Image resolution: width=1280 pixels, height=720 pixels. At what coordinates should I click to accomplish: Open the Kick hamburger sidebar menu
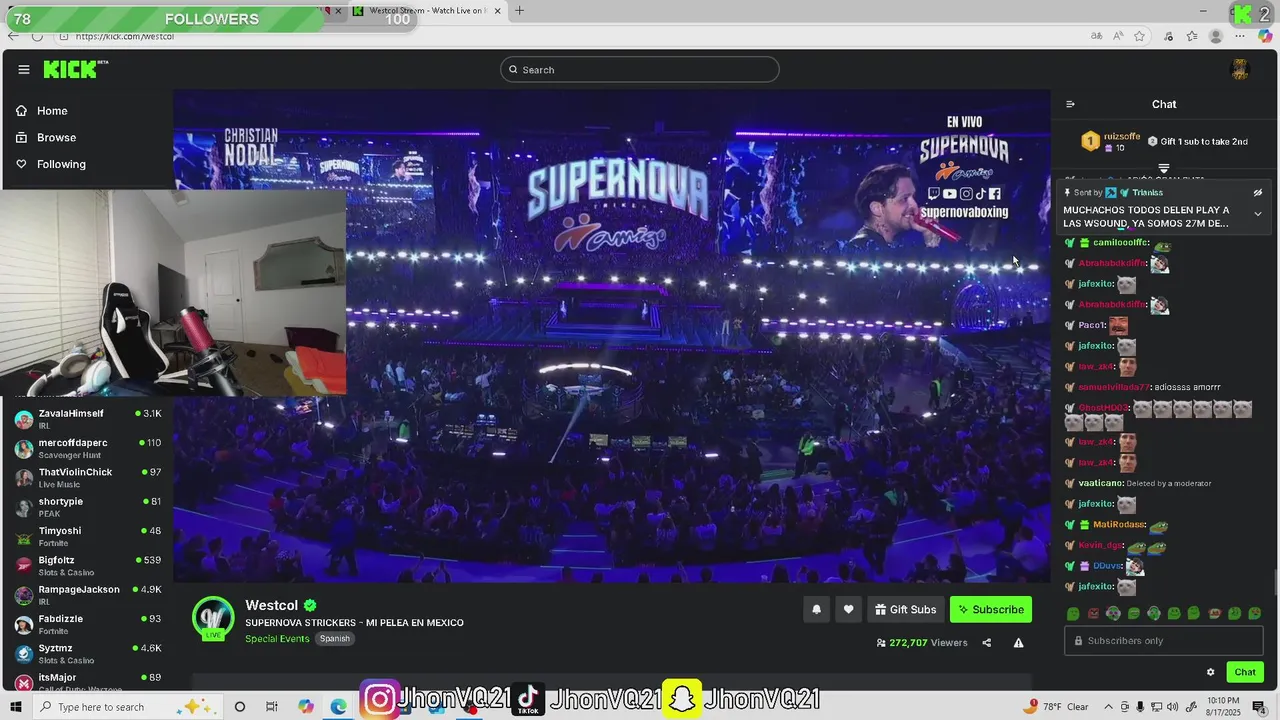click(x=24, y=69)
